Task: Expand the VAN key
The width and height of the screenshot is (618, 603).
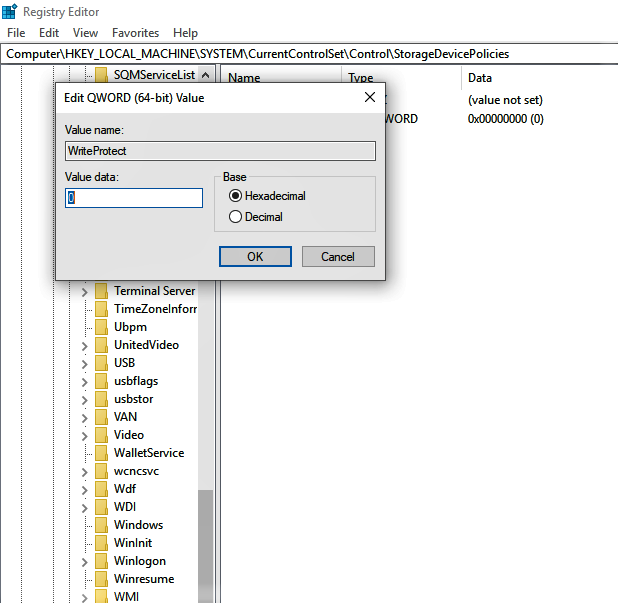Action: coord(85,418)
